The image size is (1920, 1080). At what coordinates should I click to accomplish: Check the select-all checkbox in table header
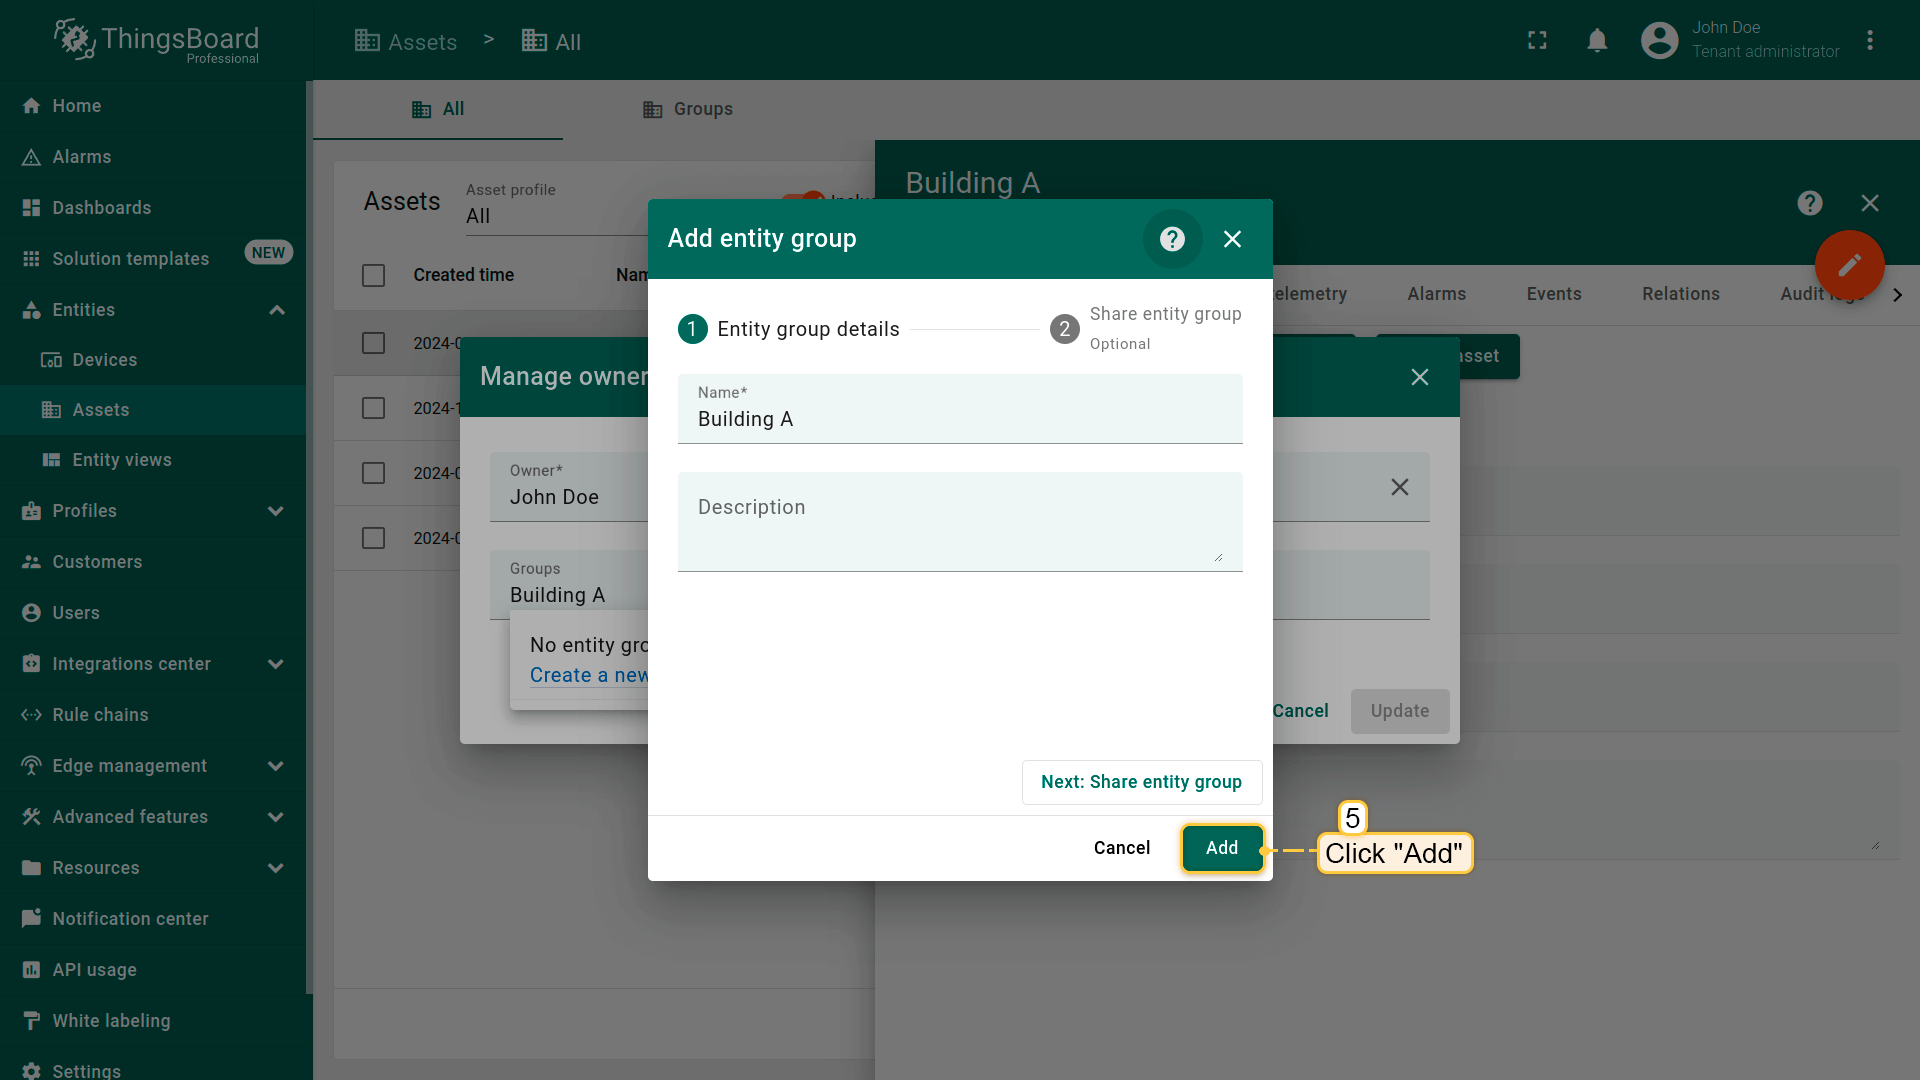tap(373, 275)
